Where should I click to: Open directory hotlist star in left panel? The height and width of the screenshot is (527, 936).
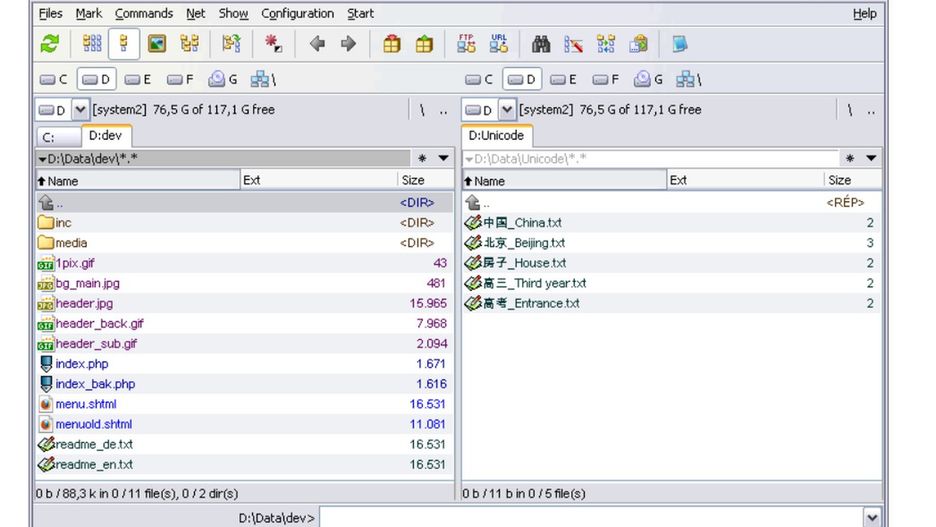(422, 158)
